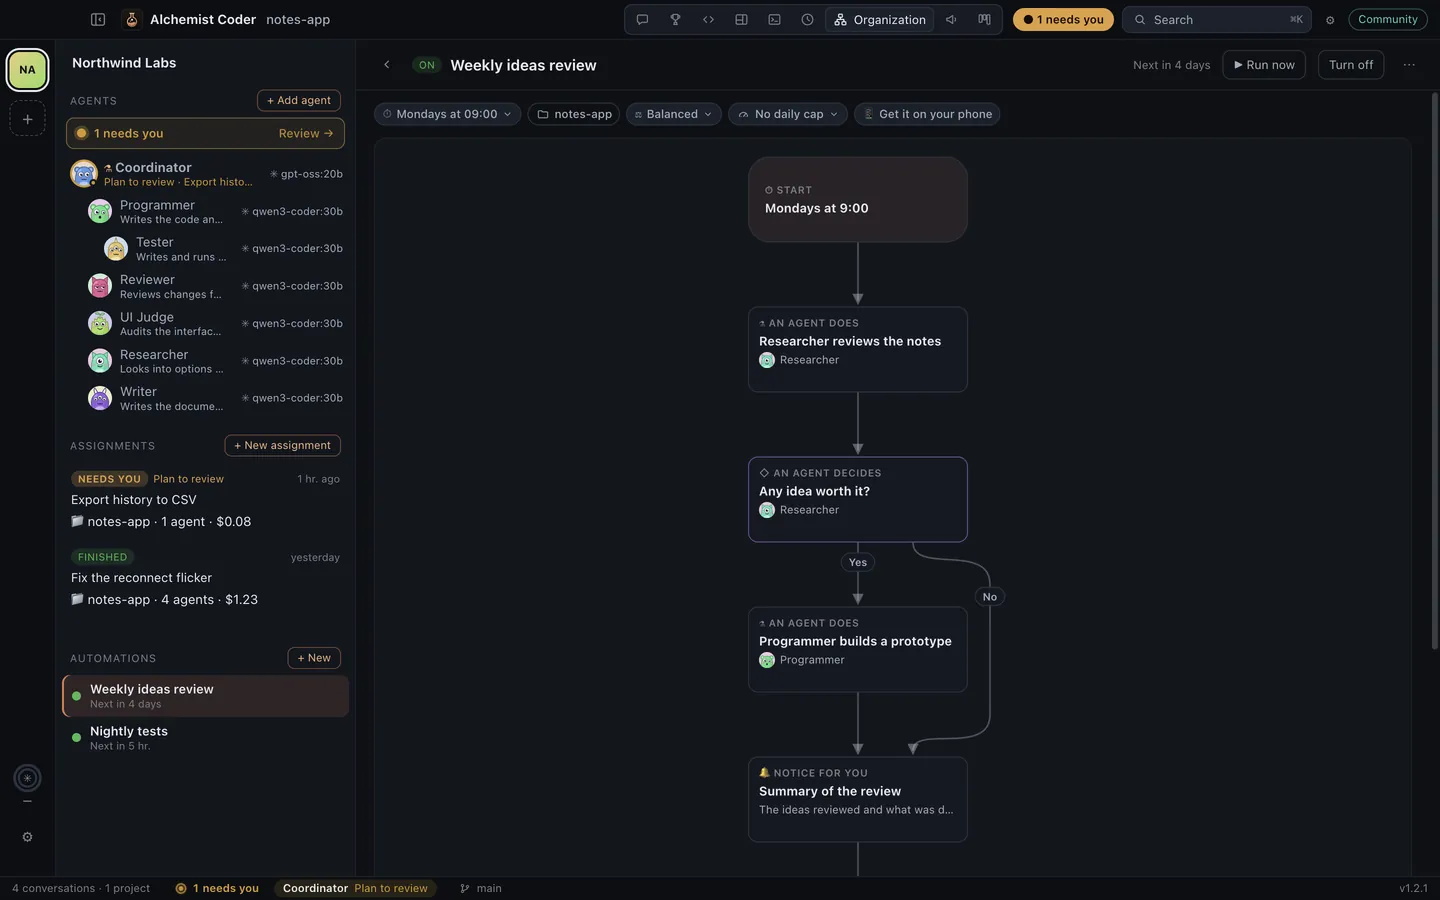1440x900 pixels.
Task: Open the chat bubble view
Action: click(642, 19)
